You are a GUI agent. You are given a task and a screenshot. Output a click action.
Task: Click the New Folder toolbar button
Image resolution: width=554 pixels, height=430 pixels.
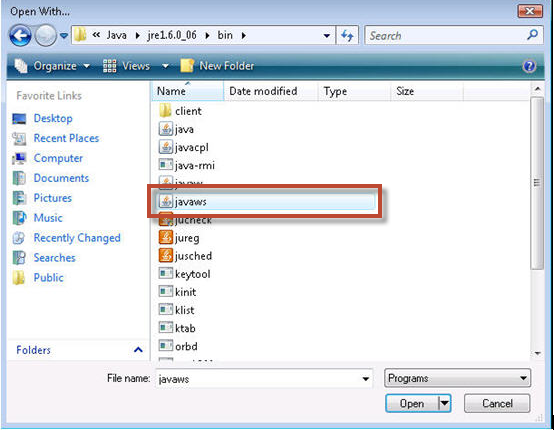217,66
